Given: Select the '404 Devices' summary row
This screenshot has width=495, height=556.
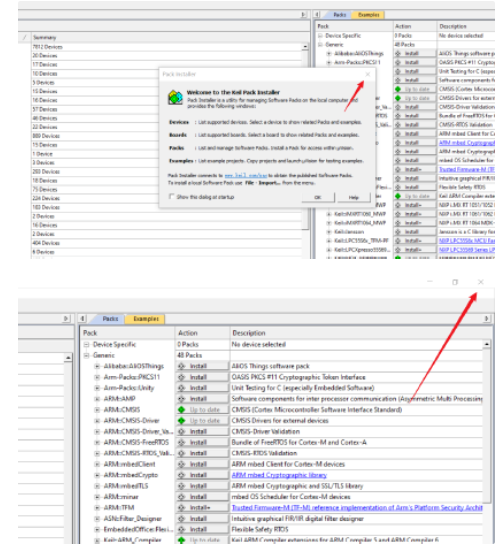Looking at the screenshot, I should [167, 243].
